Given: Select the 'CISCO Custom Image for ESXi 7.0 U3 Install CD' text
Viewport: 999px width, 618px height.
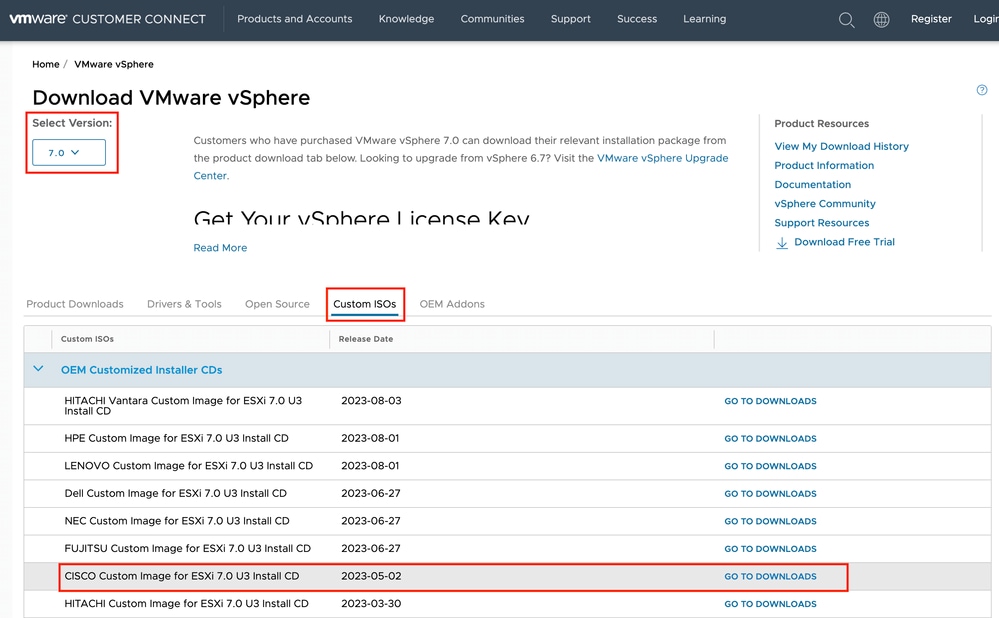Looking at the screenshot, I should [182, 576].
